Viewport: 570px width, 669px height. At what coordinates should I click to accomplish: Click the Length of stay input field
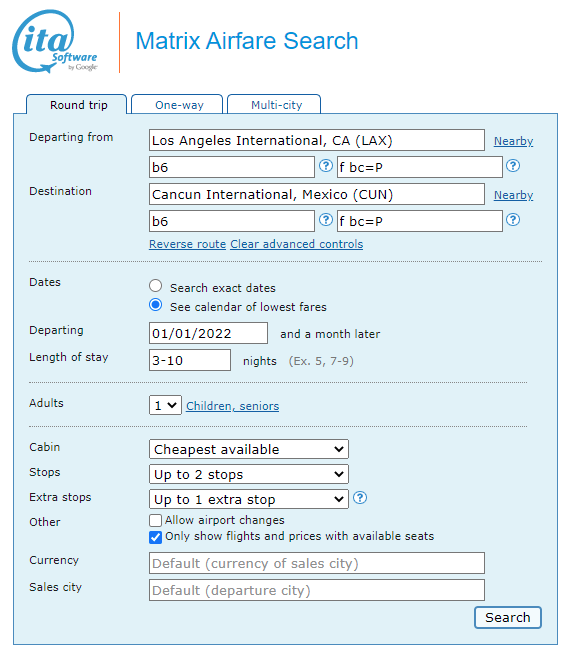tap(190, 360)
